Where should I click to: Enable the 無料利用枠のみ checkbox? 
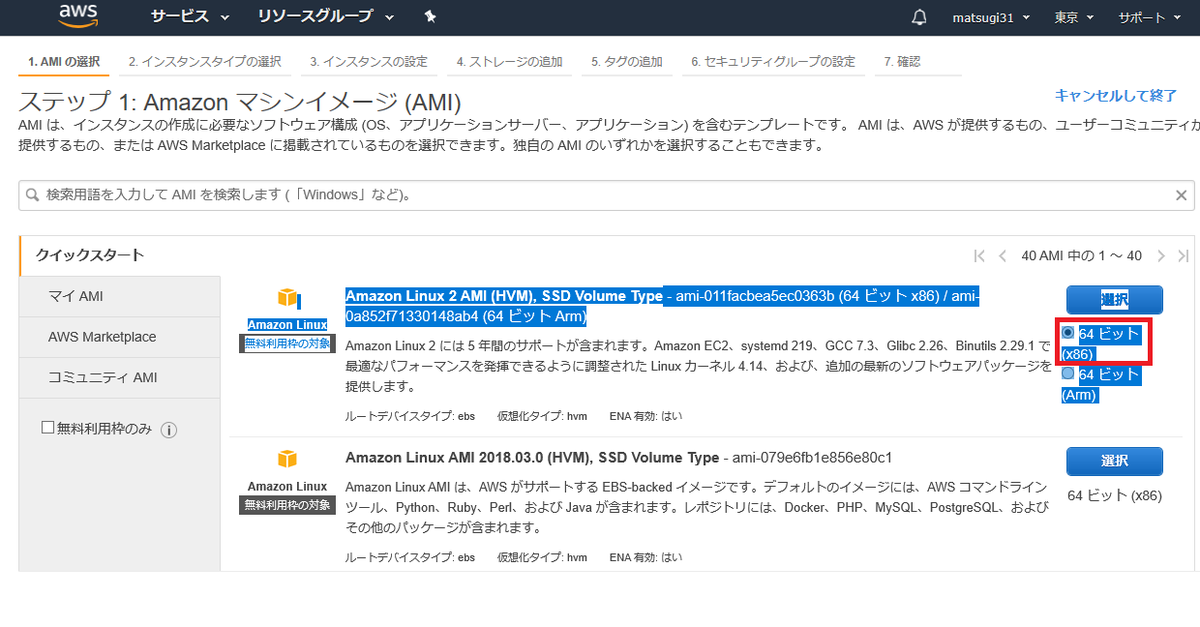coord(47,428)
